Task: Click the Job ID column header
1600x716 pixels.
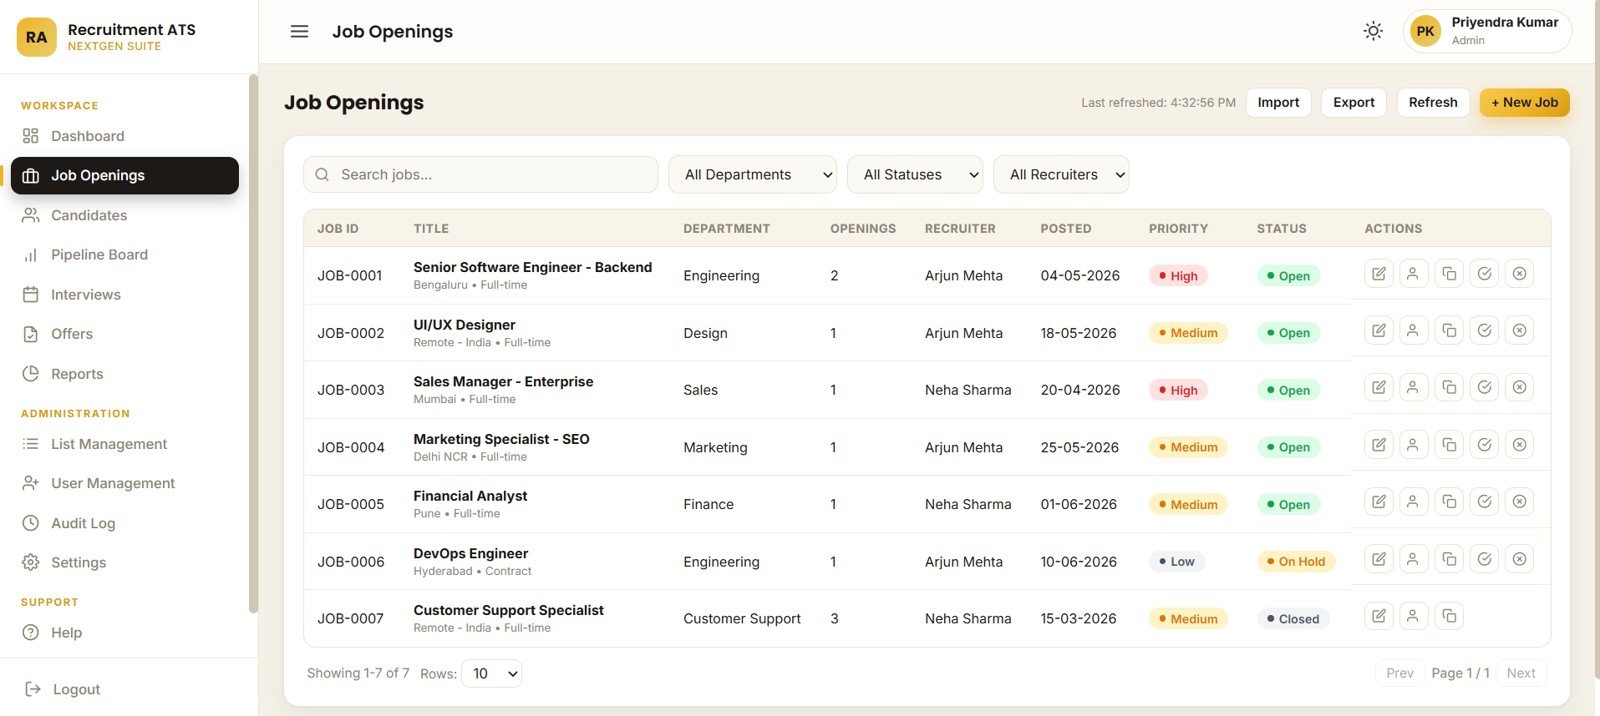Action: pos(338,228)
